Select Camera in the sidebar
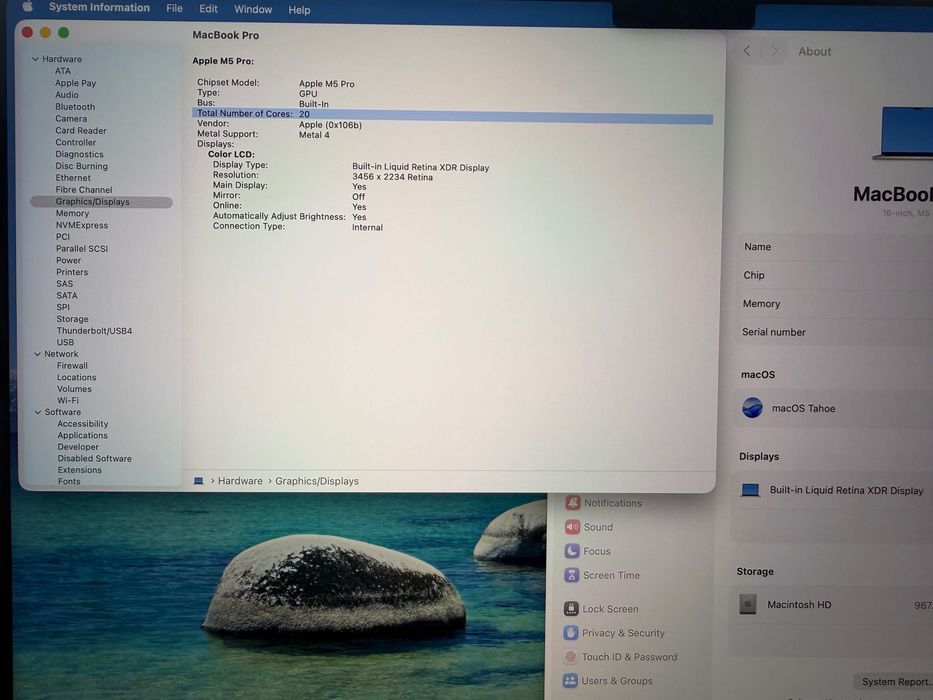The image size is (933, 700). coord(71,118)
